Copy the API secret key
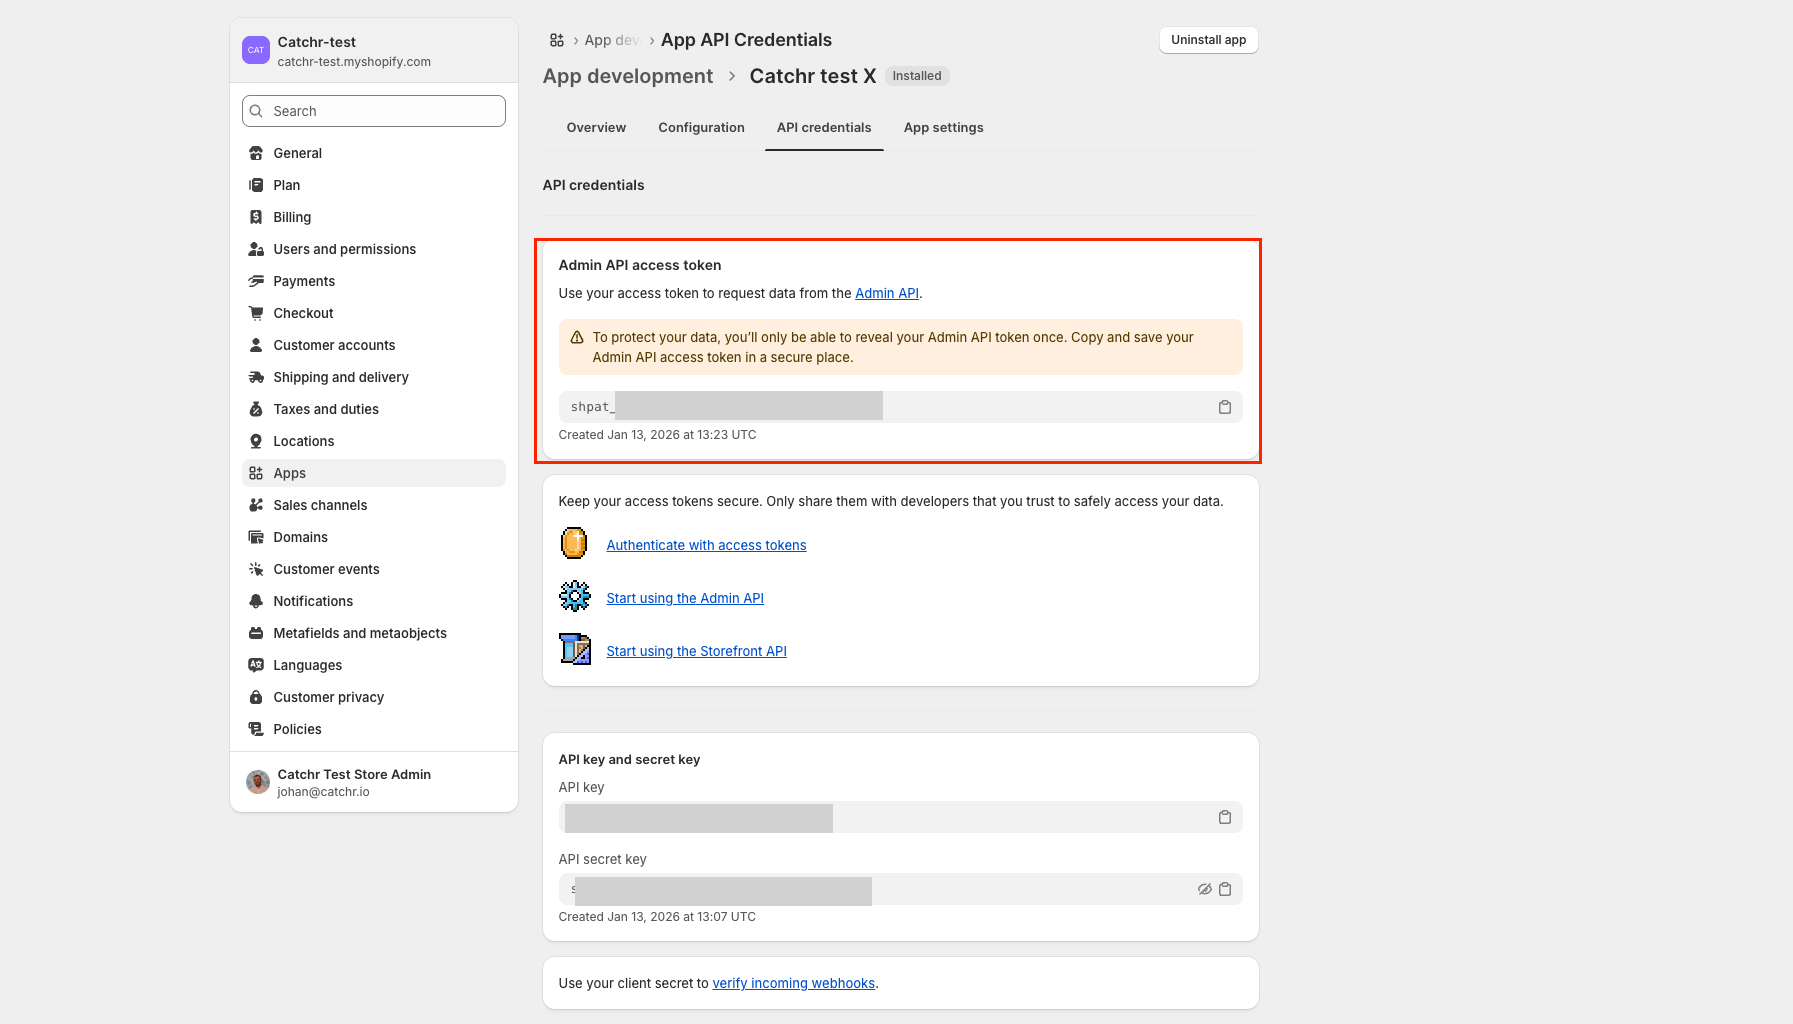Image resolution: width=1793 pixels, height=1024 pixels. (x=1224, y=889)
